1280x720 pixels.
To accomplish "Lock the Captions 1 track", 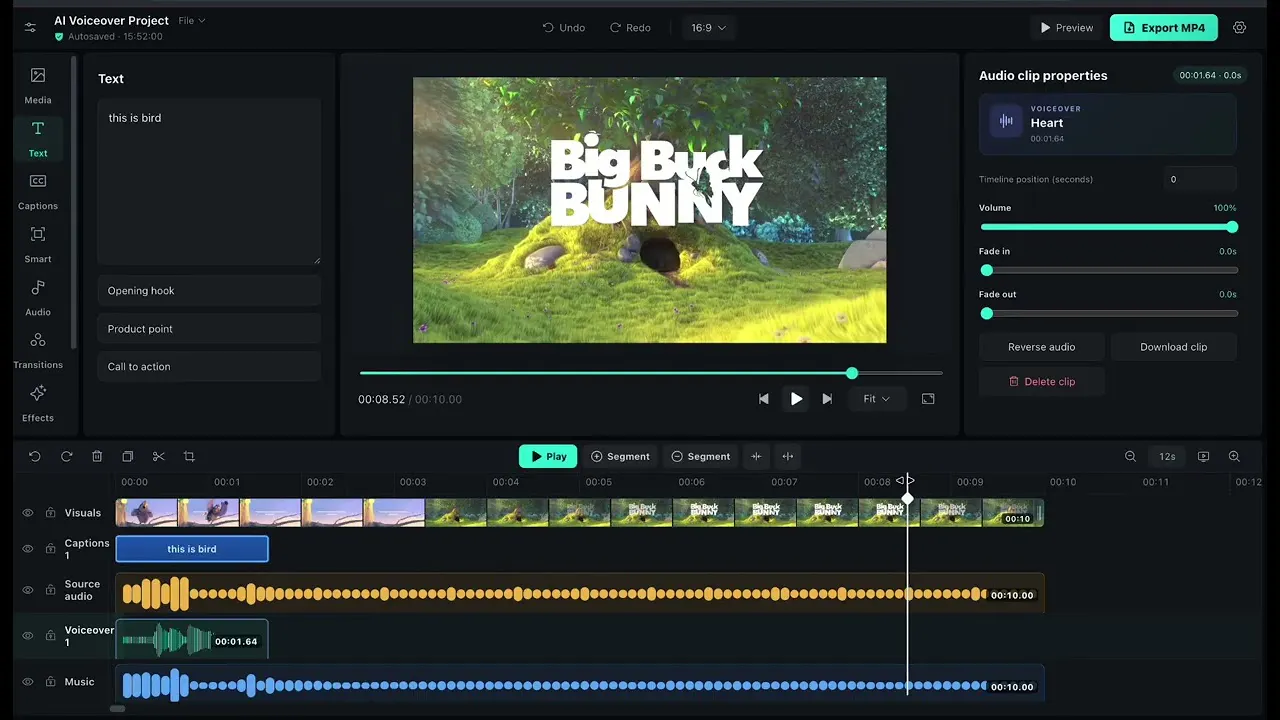I will click(50, 549).
